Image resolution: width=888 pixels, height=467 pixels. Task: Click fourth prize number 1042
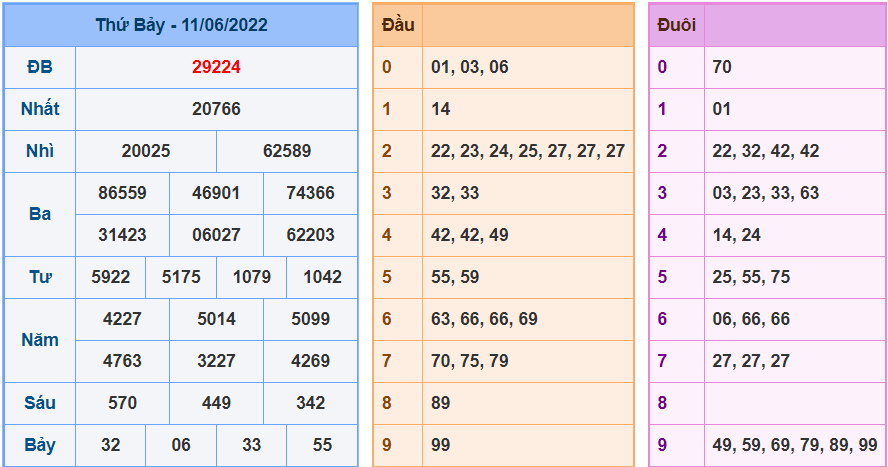(322, 277)
